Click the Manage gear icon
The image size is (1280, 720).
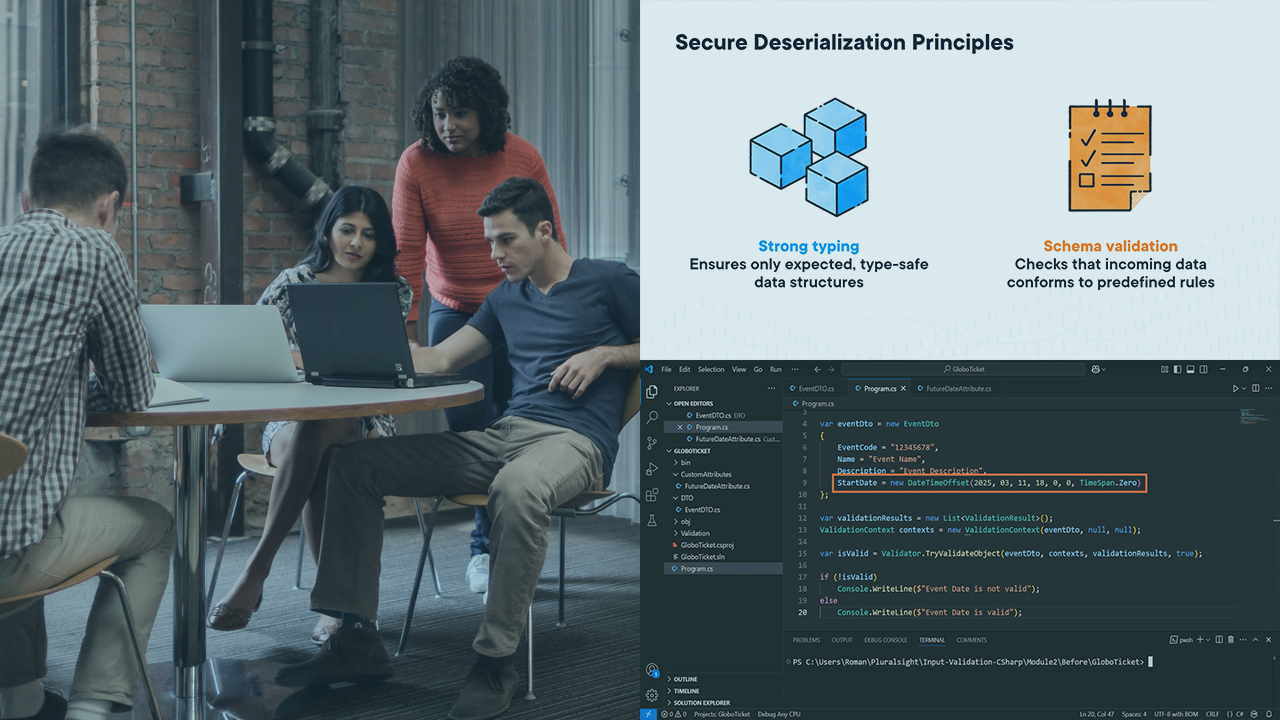[652, 695]
